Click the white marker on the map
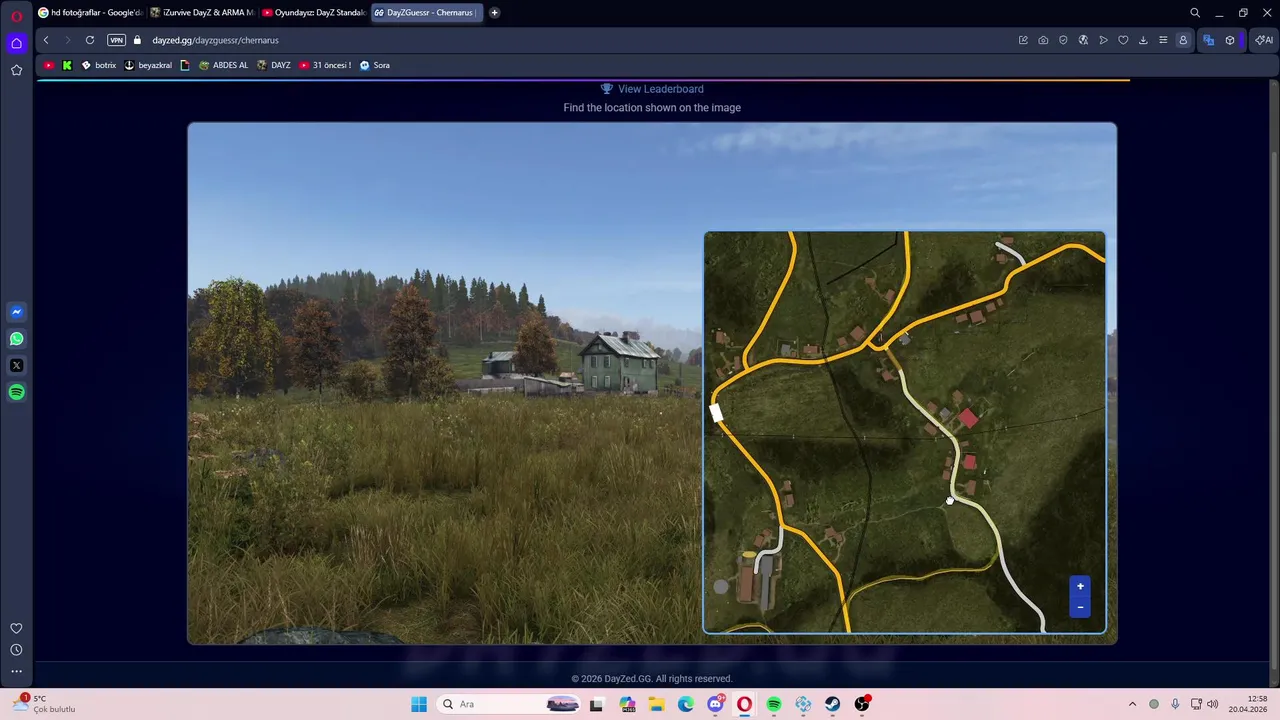Image resolution: width=1280 pixels, height=720 pixels. pyautogui.click(x=716, y=413)
